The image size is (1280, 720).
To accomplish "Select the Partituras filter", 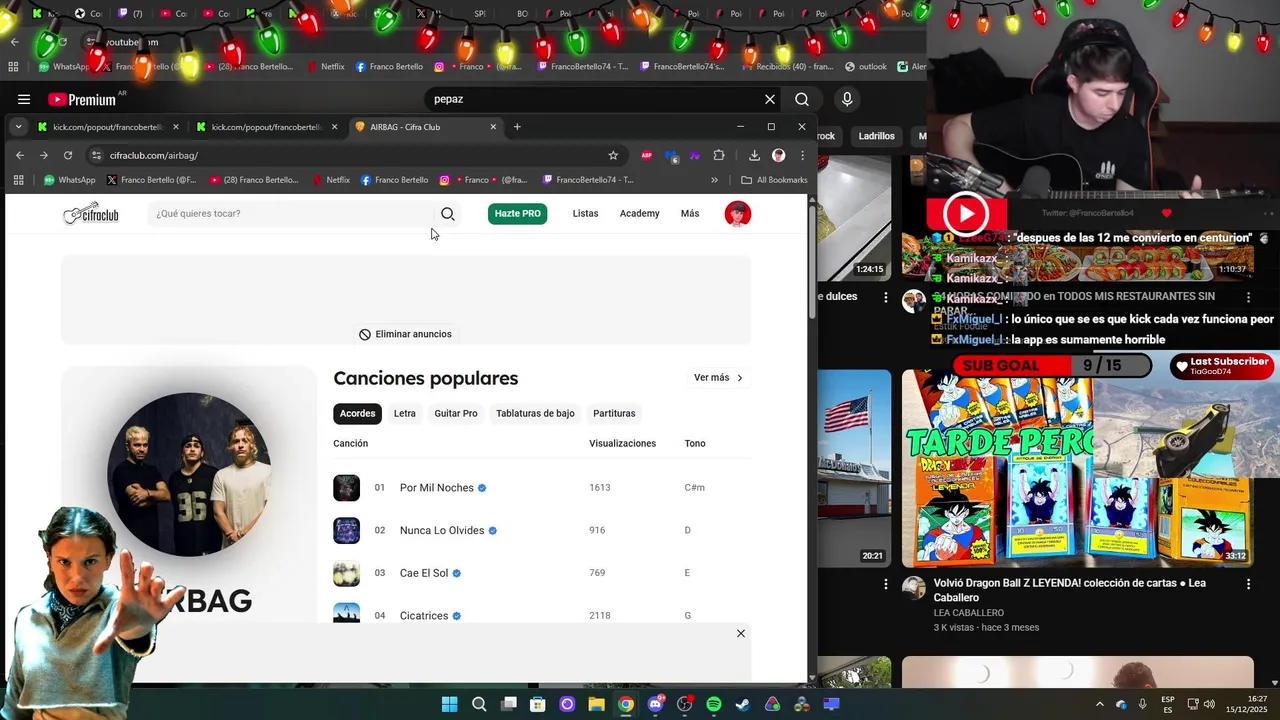I will 614,413.
